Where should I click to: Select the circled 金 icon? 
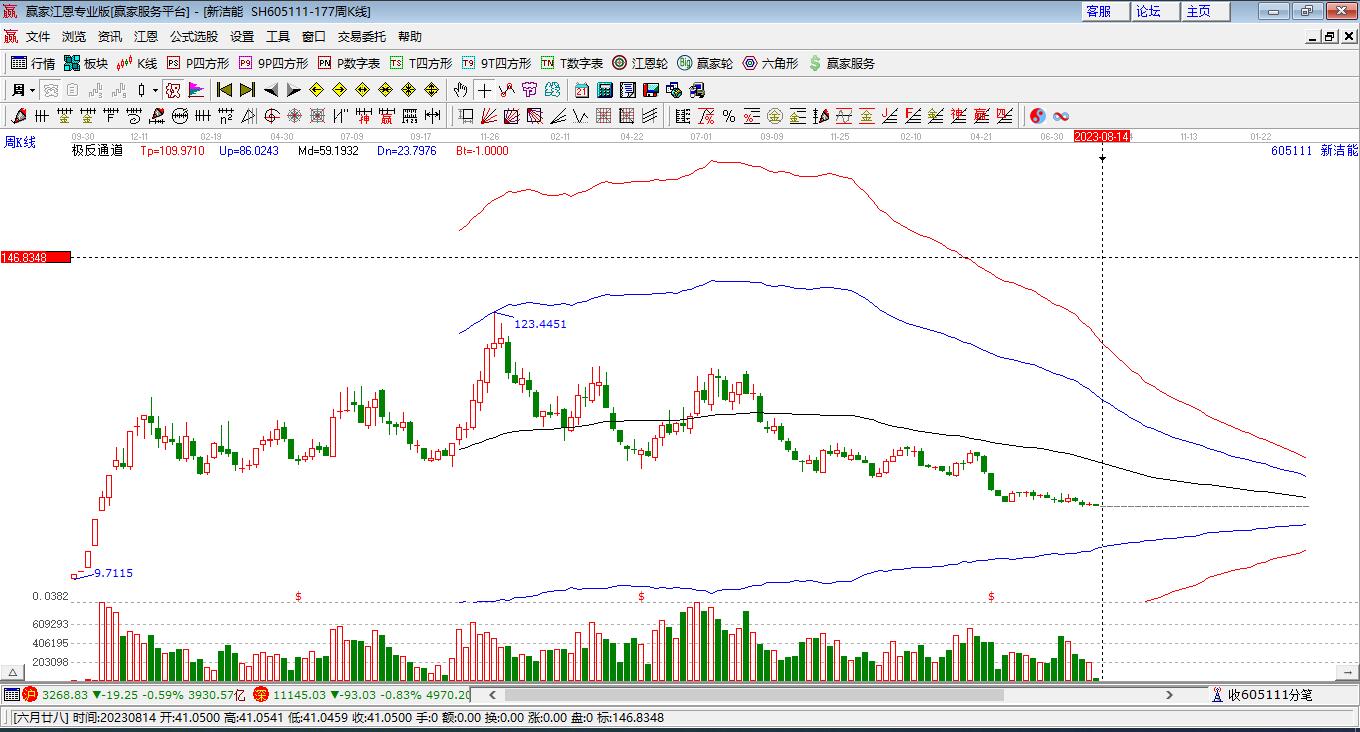pyautogui.click(x=774, y=116)
